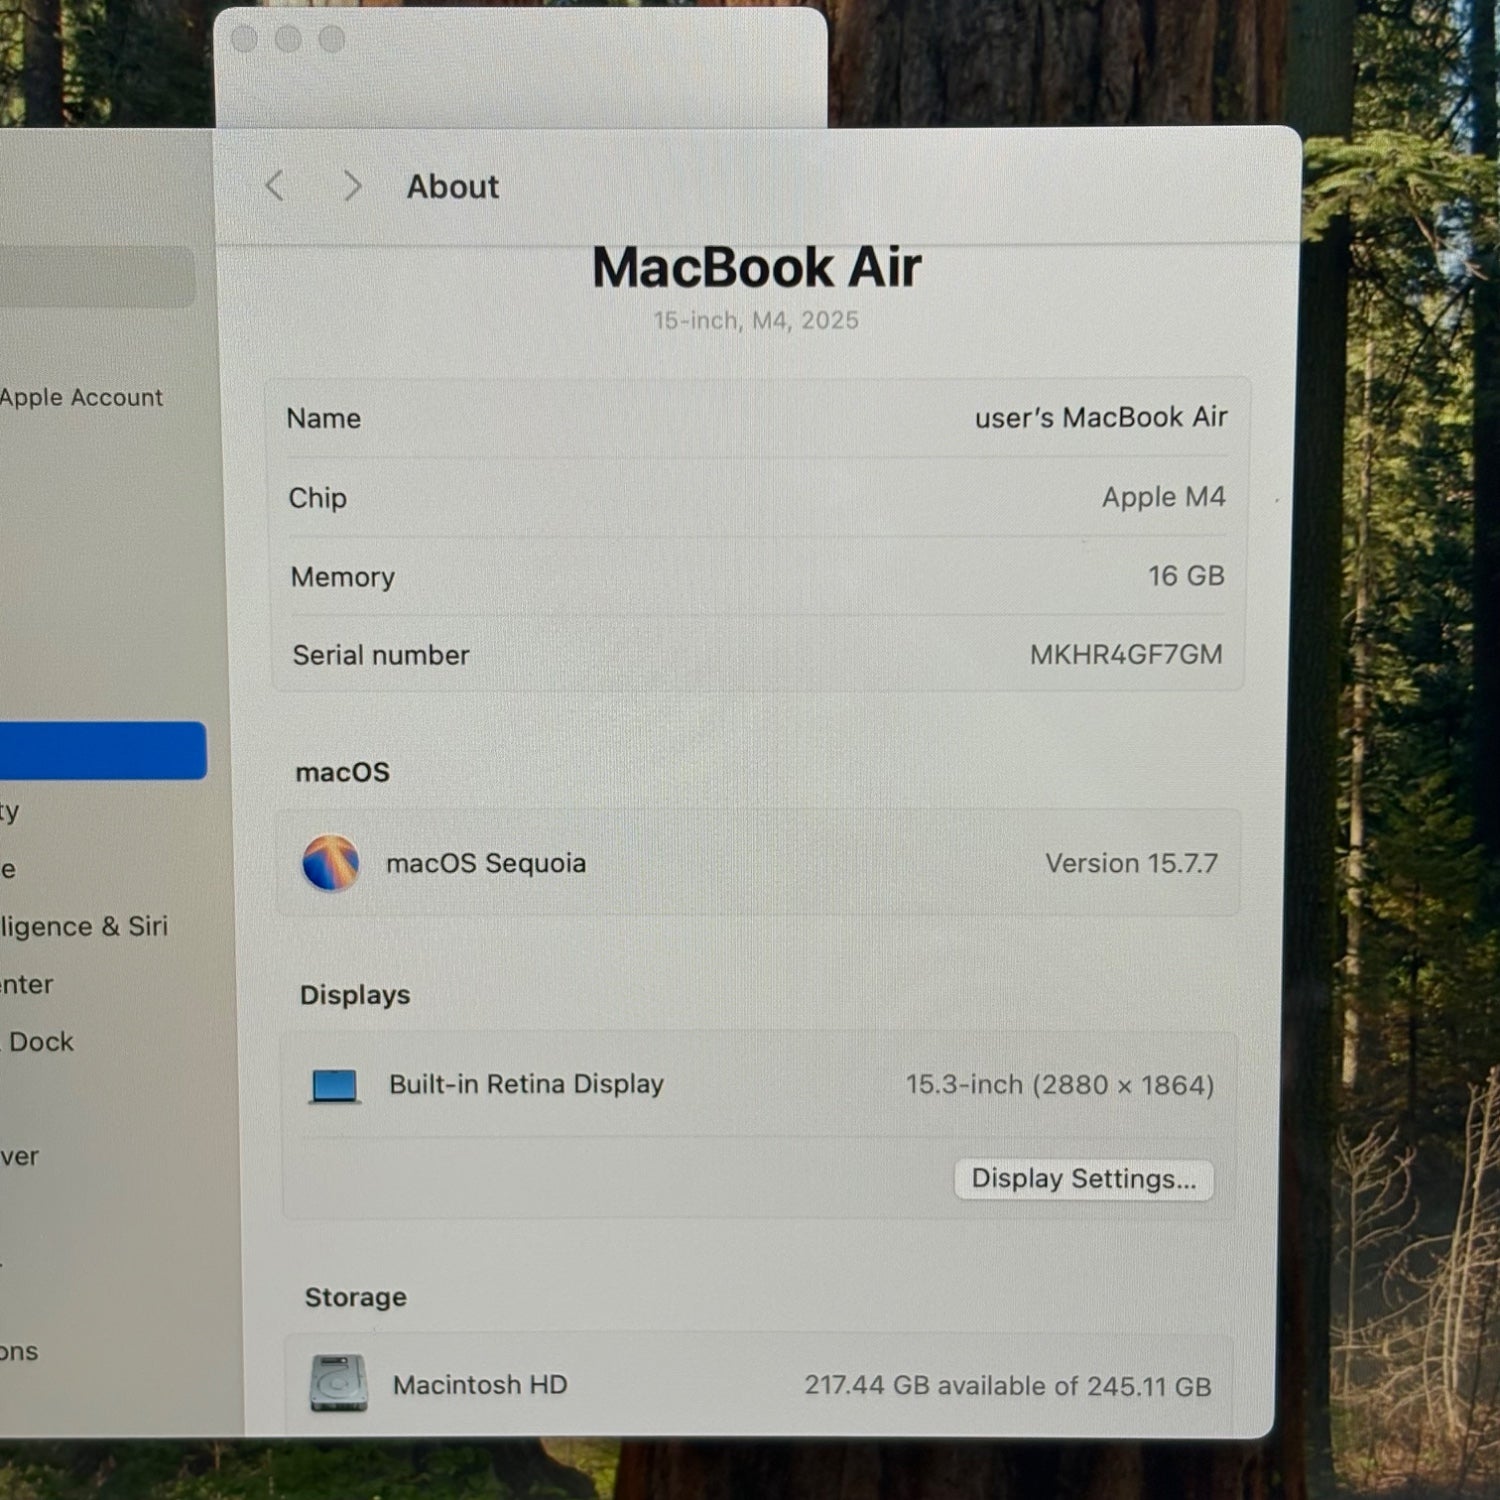The height and width of the screenshot is (1500, 1500).
Task: Open Display Settings
Action: [1084, 1179]
